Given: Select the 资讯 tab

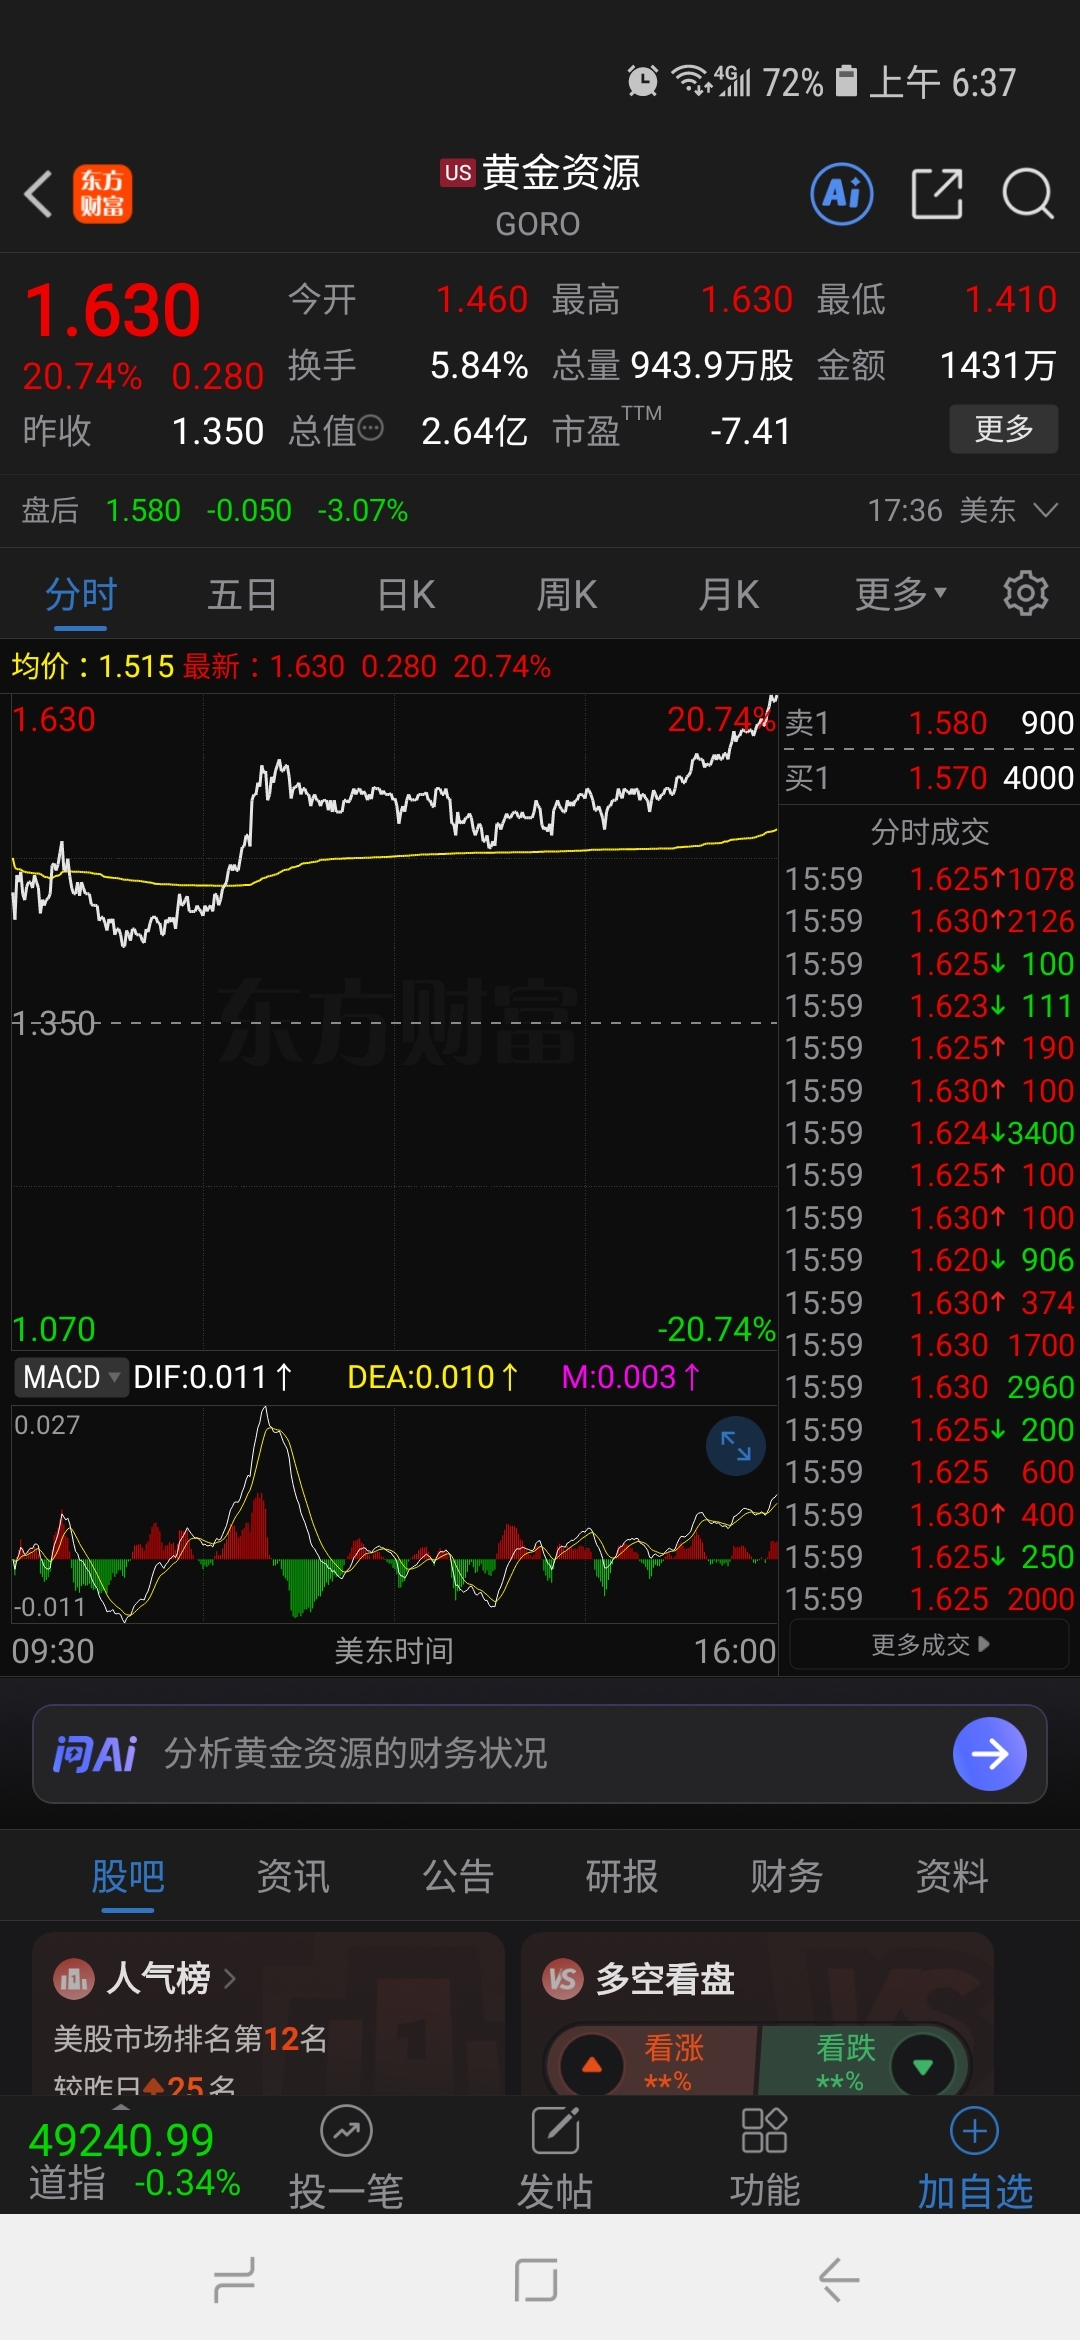Looking at the screenshot, I should (x=293, y=1877).
